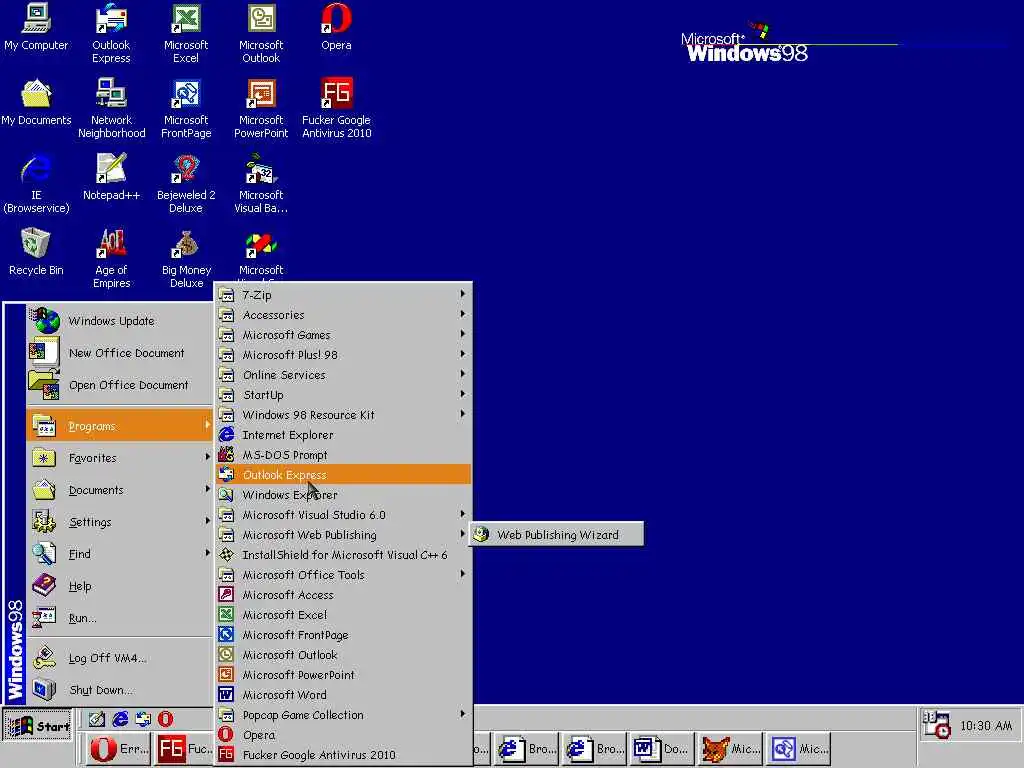Screen dimensions: 1024x768
Task: Expand Microsoft Visual Studio 6.0 folder
Action: pyautogui.click(x=344, y=515)
